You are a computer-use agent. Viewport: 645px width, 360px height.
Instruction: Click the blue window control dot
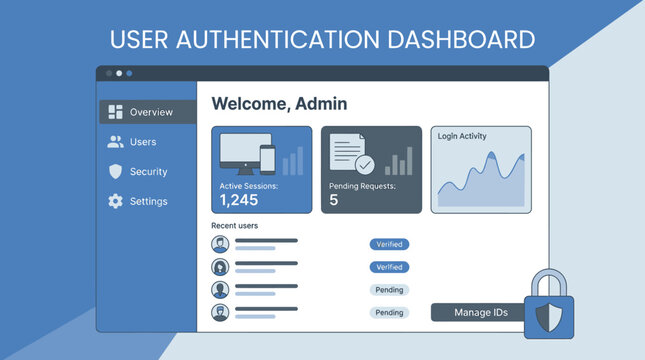tap(129, 73)
